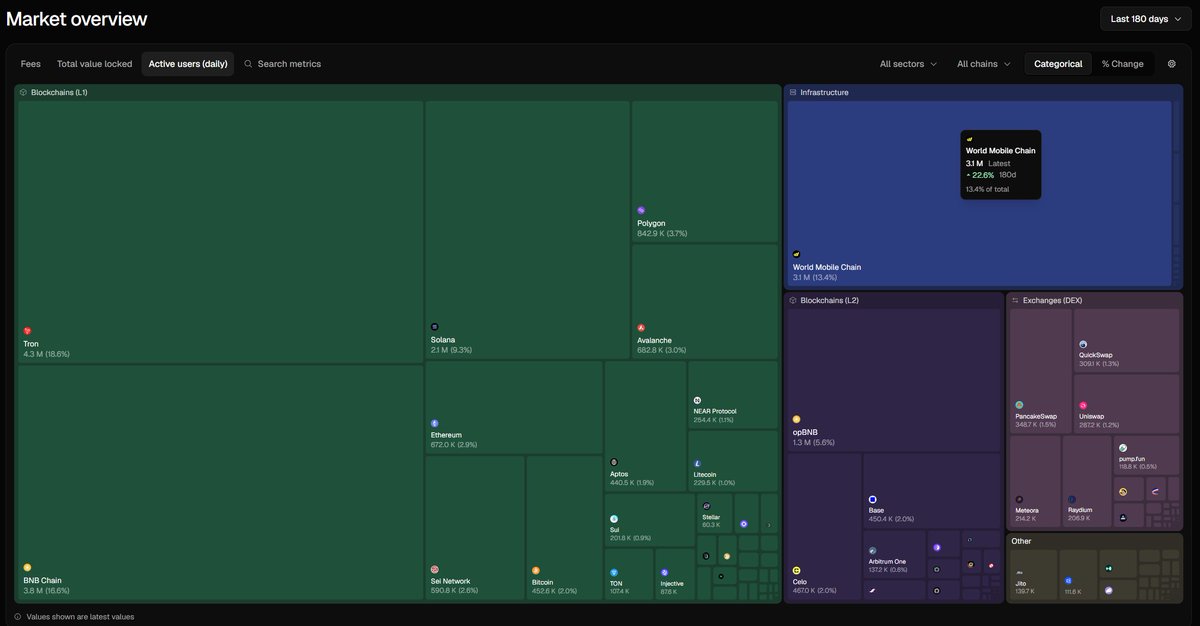This screenshot has height=626, width=1200.
Task: Click the Base logo icon
Action: (873, 499)
